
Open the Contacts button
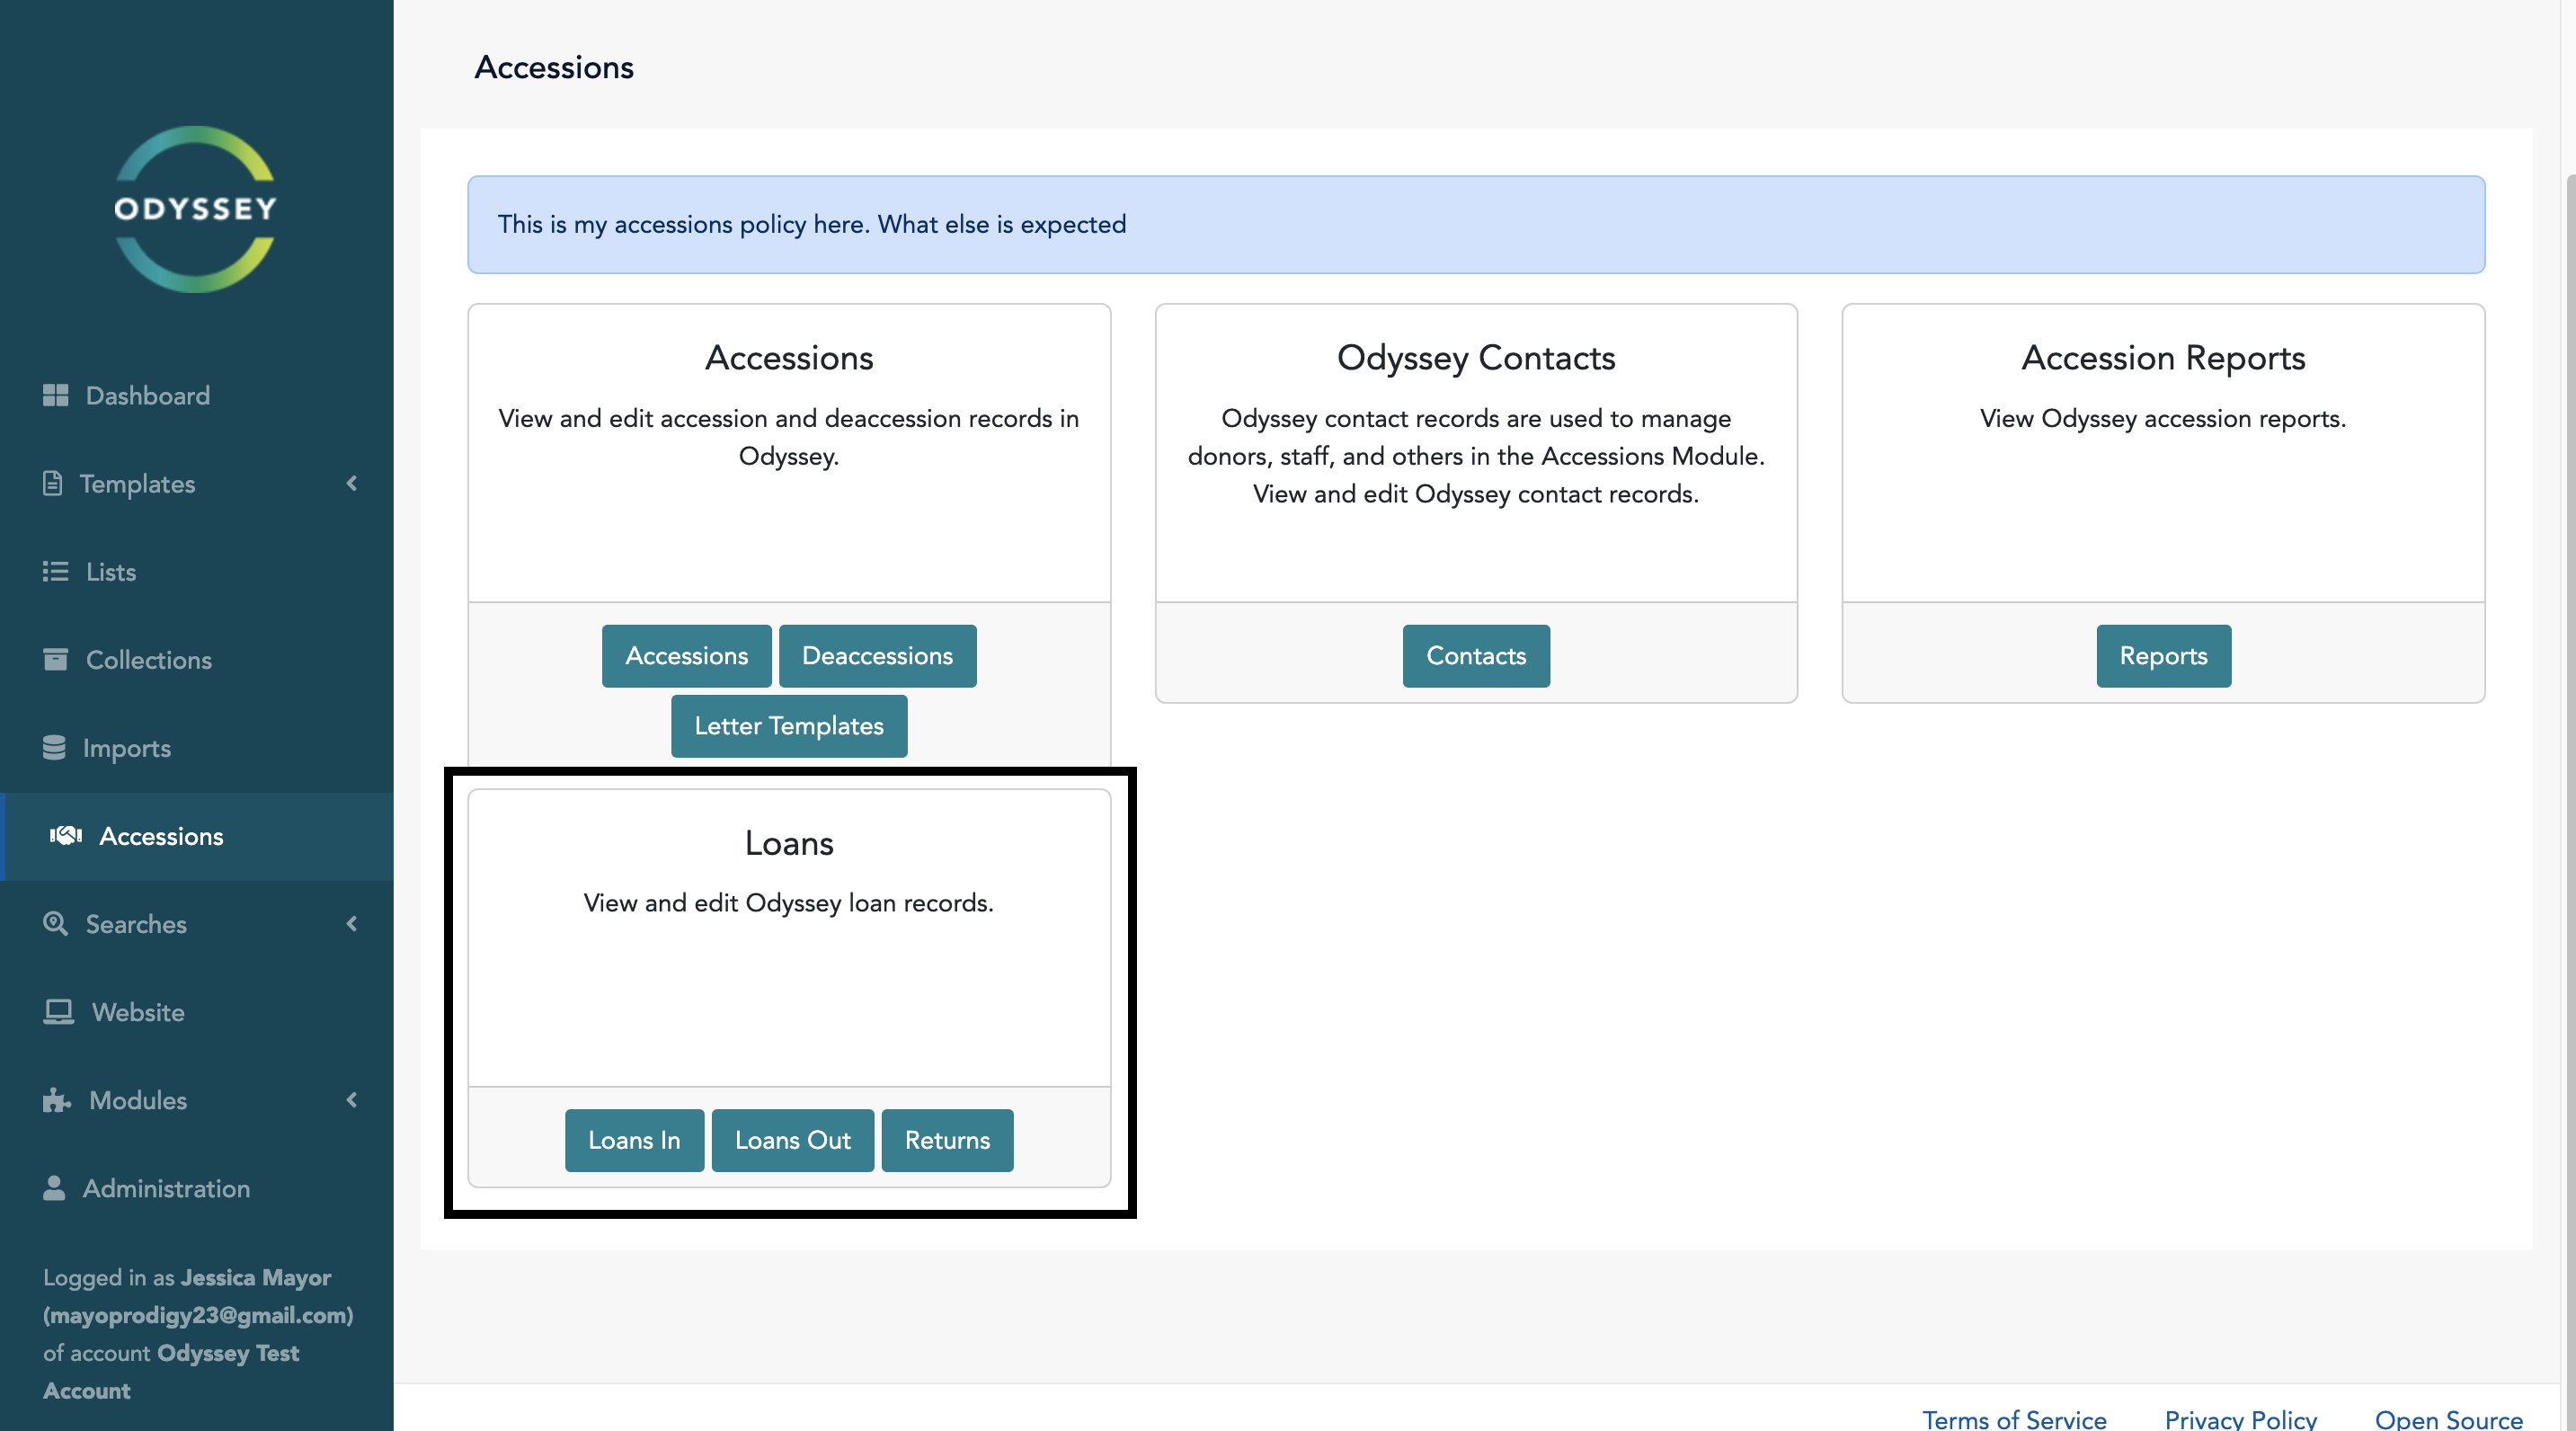pyautogui.click(x=1475, y=656)
